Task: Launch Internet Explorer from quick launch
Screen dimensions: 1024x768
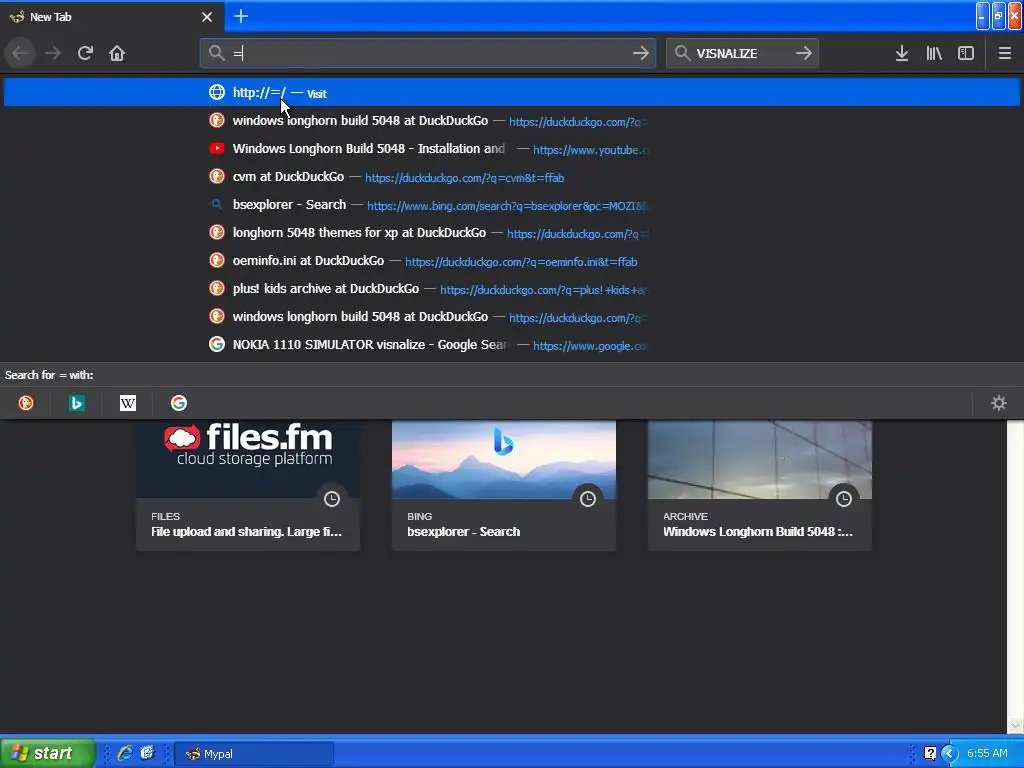Action: click(125, 753)
